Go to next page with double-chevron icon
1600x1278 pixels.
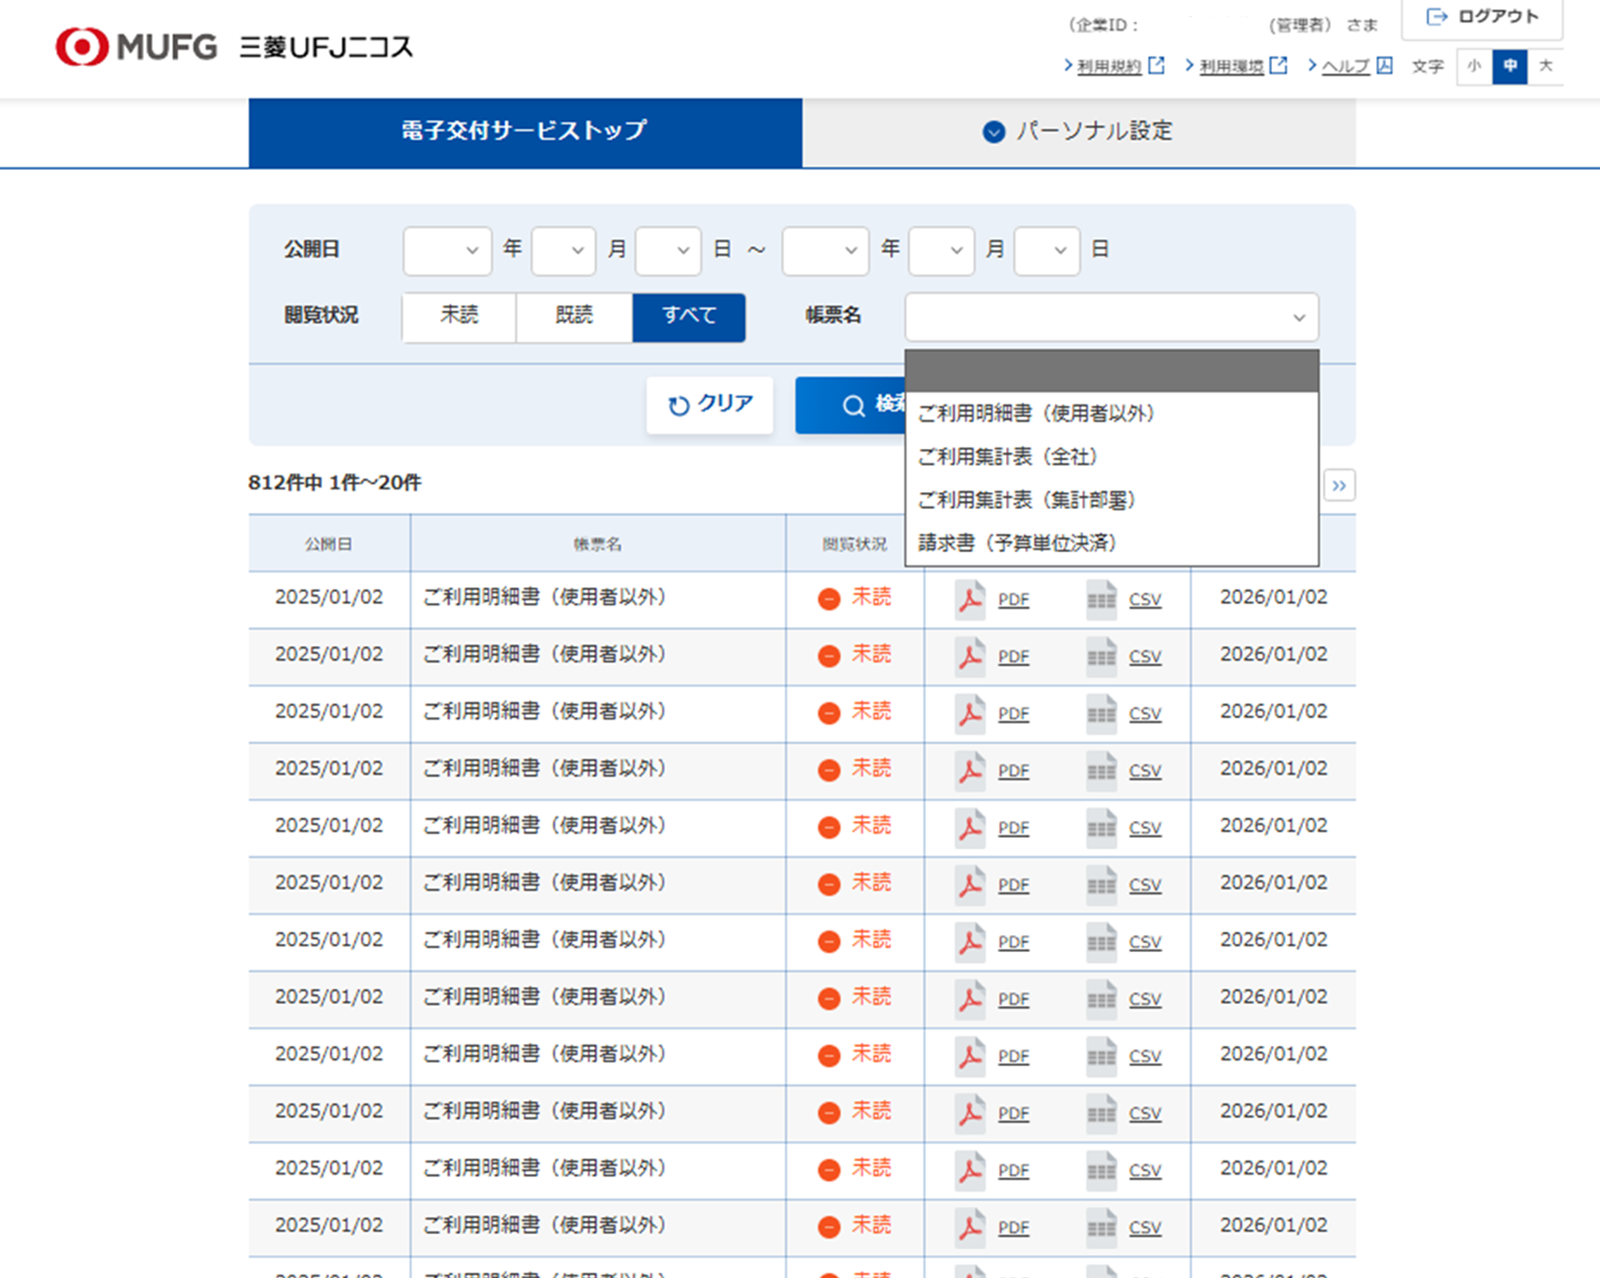click(x=1339, y=486)
